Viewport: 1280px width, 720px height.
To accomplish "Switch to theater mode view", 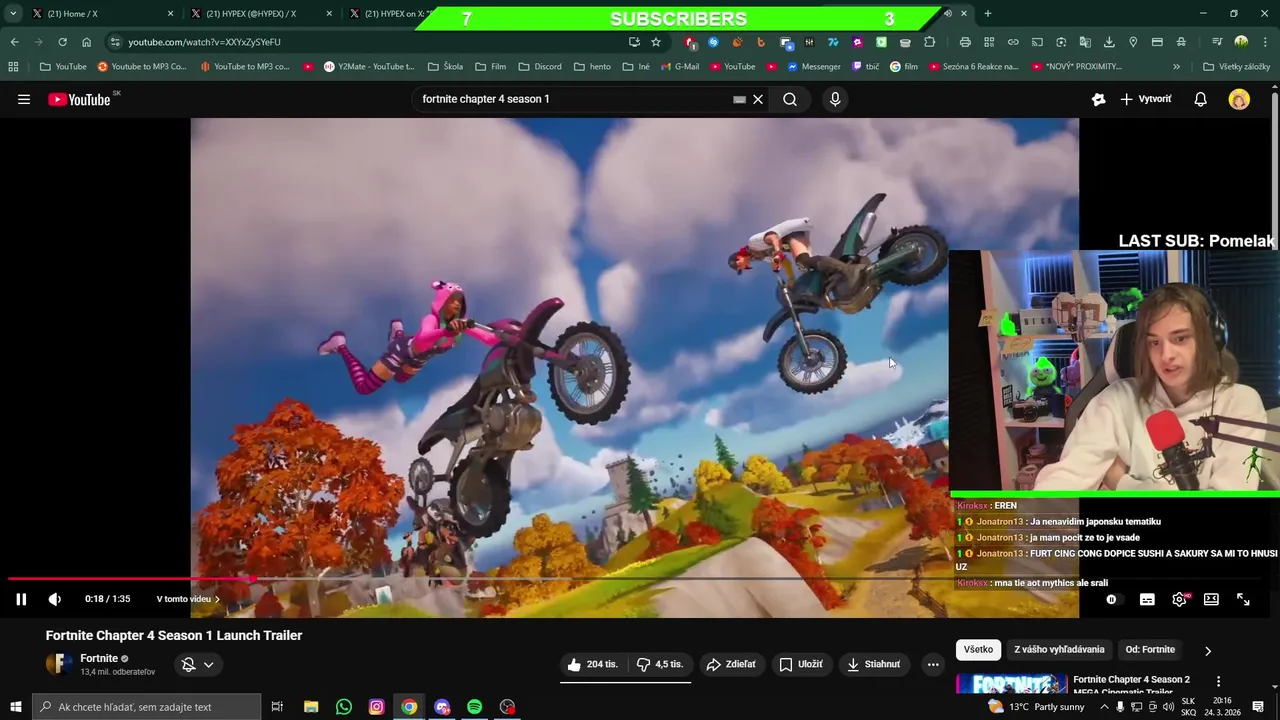I will pos(1211,599).
